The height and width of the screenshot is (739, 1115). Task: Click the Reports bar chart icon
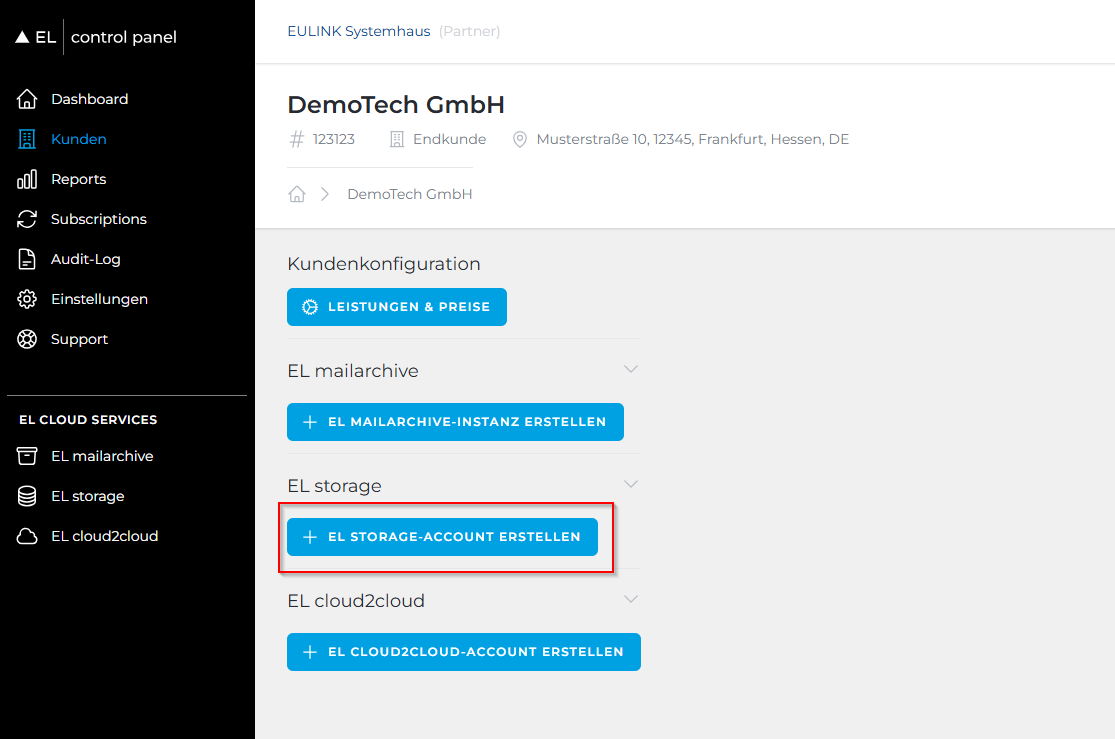pos(27,179)
